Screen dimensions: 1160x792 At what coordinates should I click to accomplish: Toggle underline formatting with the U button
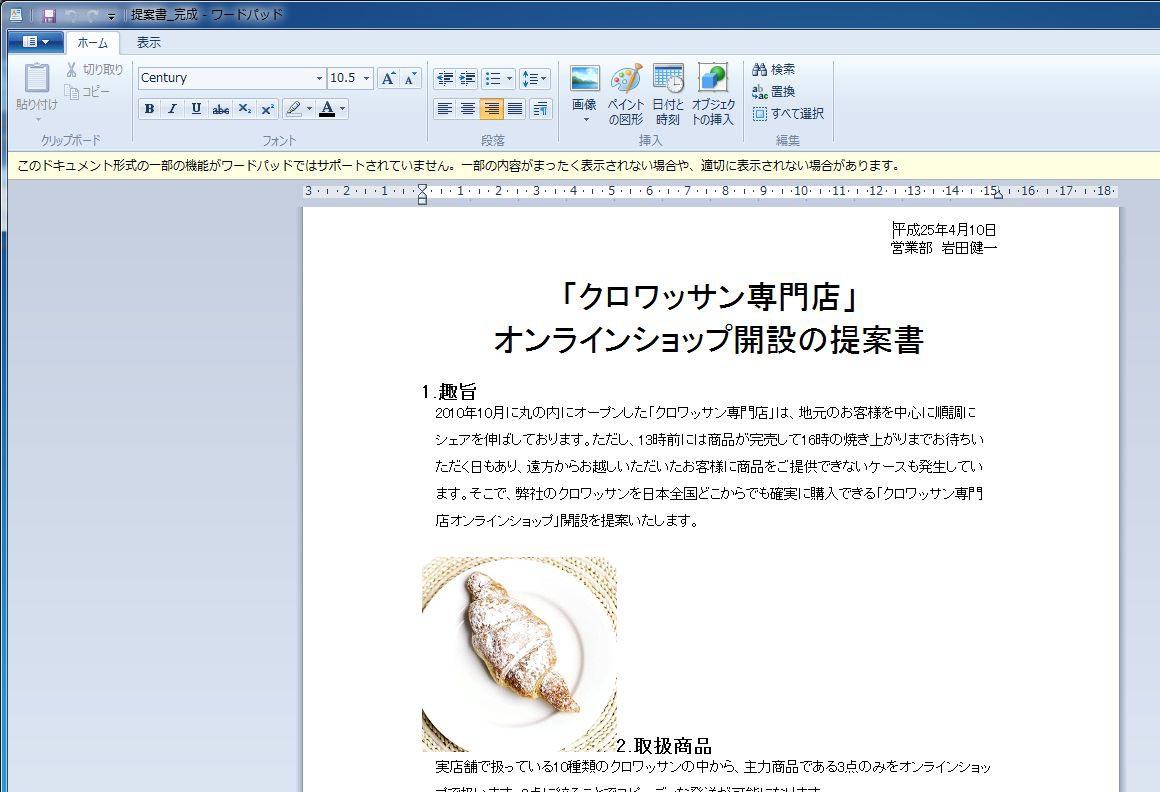tap(196, 109)
